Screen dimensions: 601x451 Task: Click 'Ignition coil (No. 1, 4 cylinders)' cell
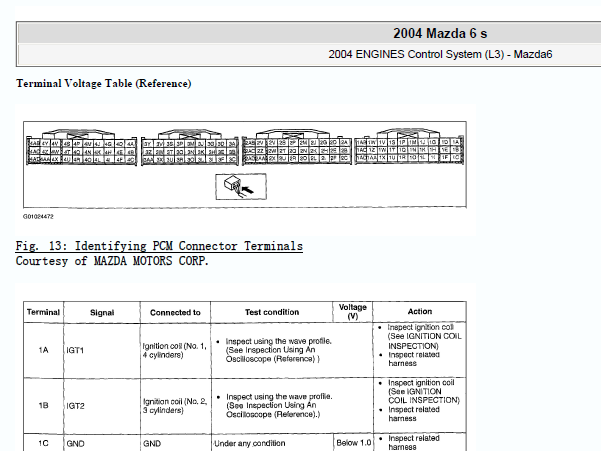pyautogui.click(x=174, y=351)
